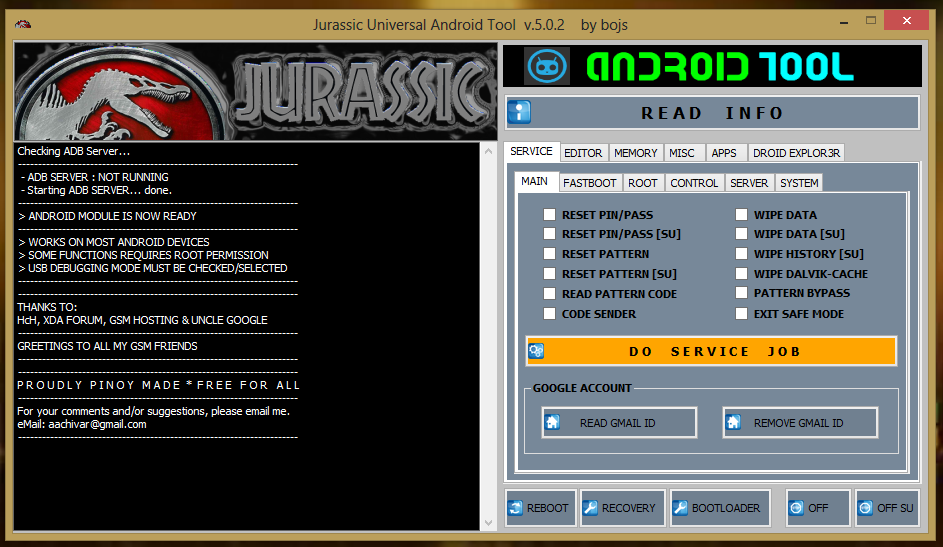Click the 'ANDROID MODULE IS NOW READY' log line
The width and height of the screenshot is (943, 547).
pos(107,216)
